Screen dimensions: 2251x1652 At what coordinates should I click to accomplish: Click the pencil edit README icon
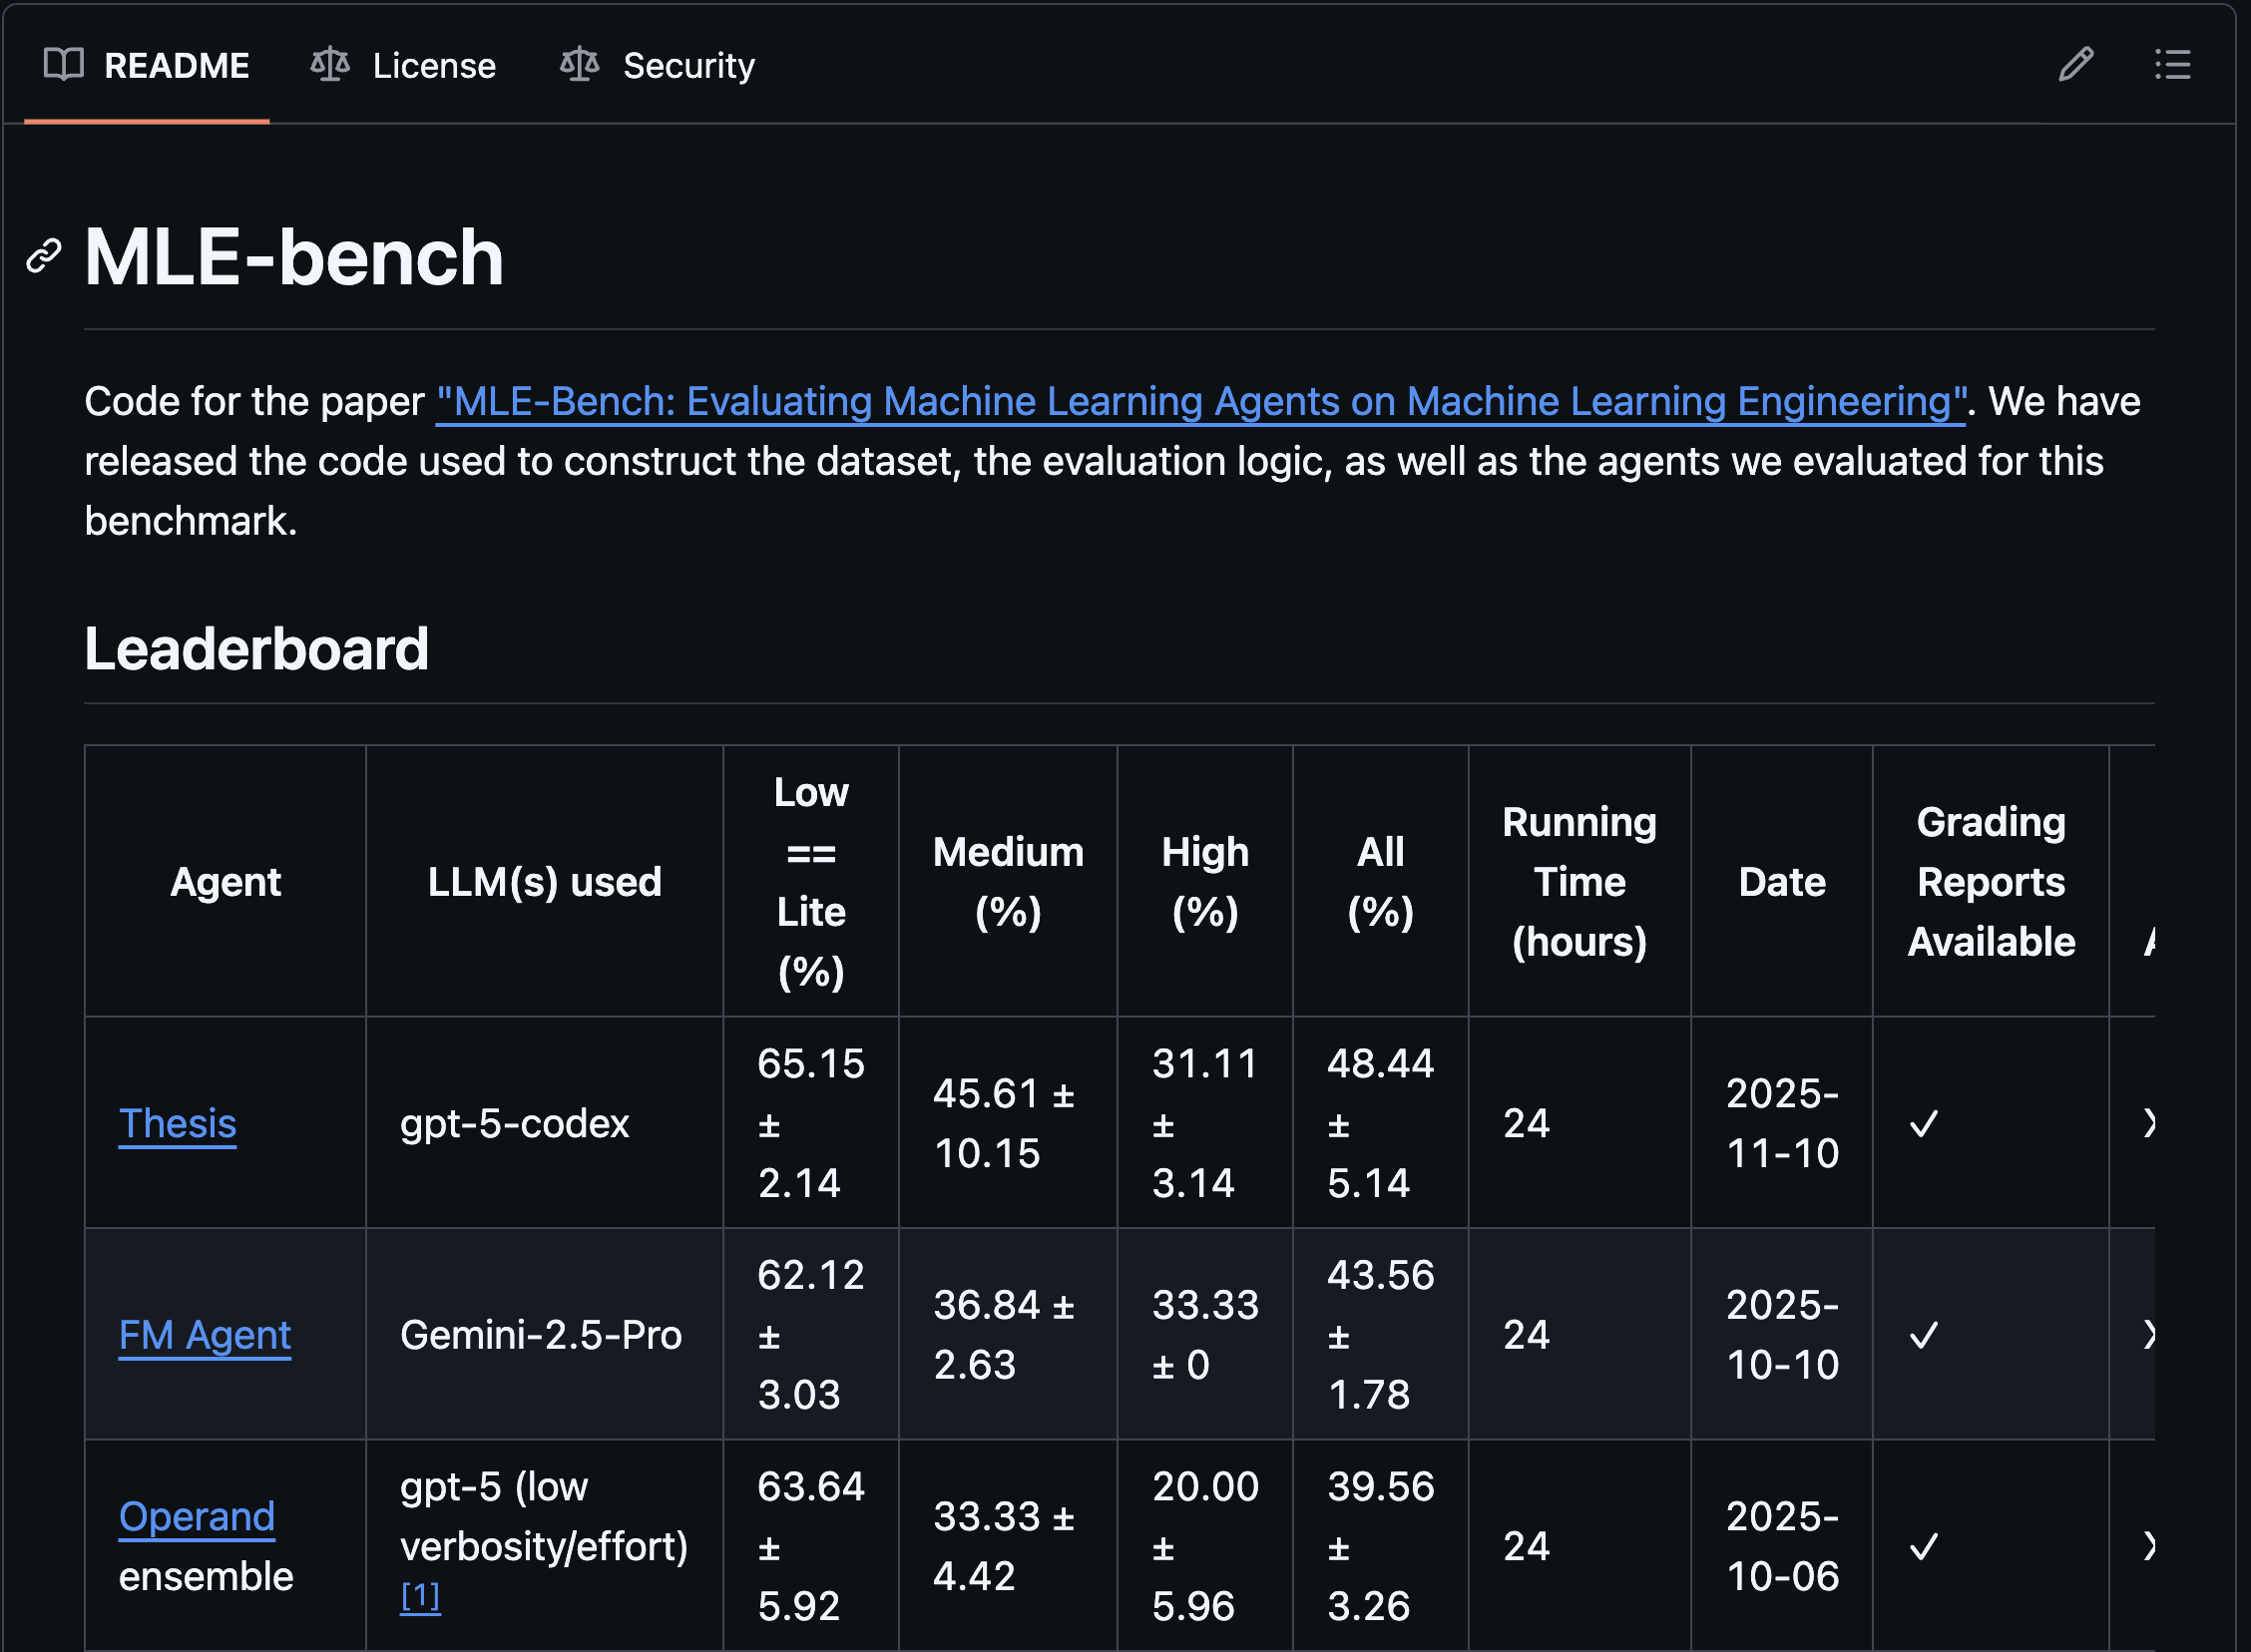pos(2076,65)
